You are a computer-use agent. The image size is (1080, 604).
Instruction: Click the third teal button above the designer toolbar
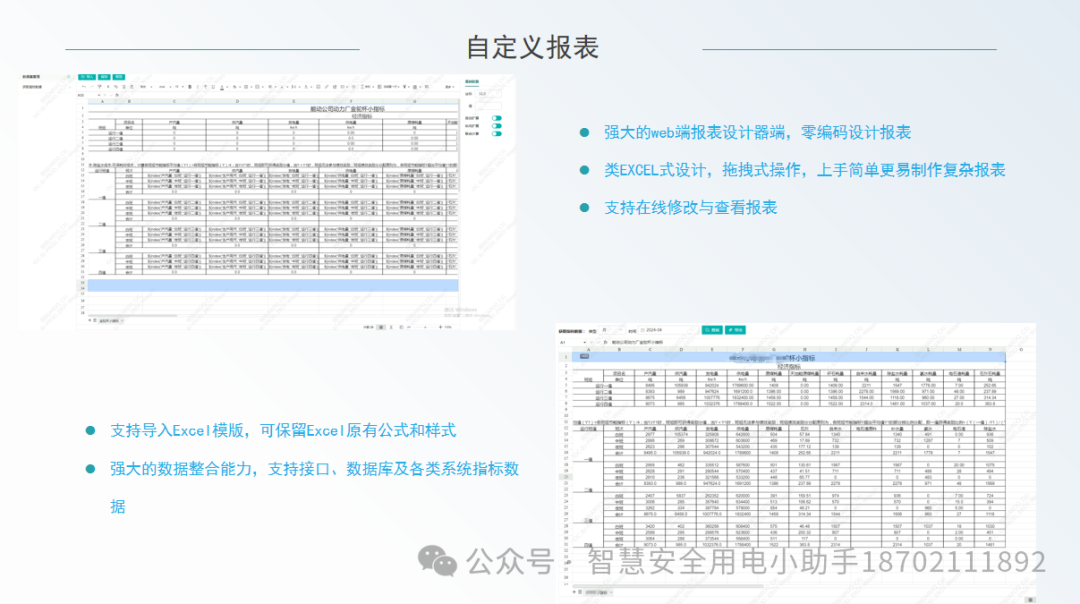tap(118, 77)
